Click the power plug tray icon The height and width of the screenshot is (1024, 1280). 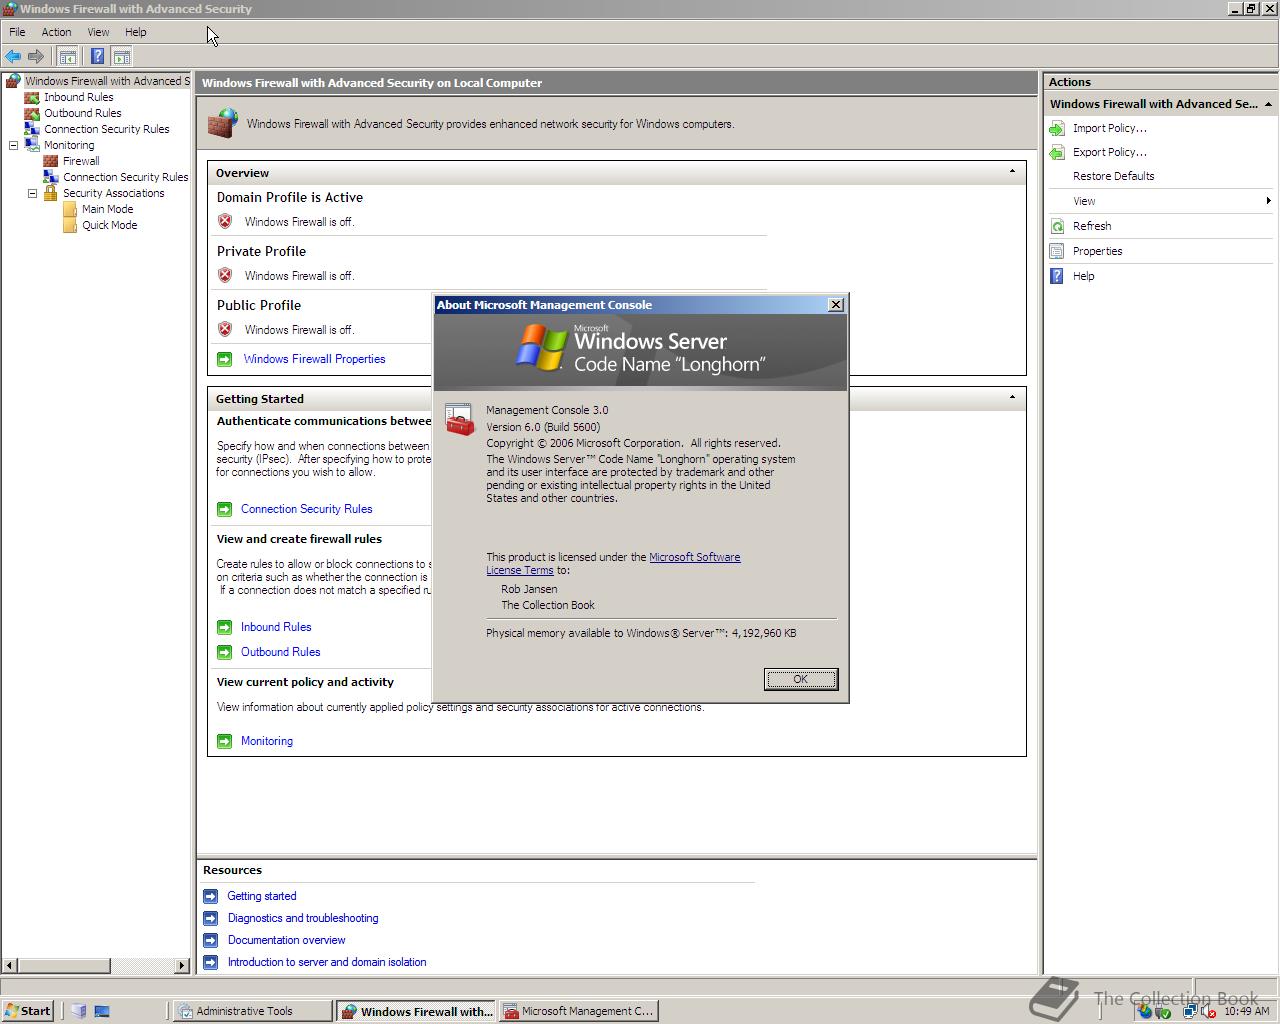click(x=1163, y=1011)
